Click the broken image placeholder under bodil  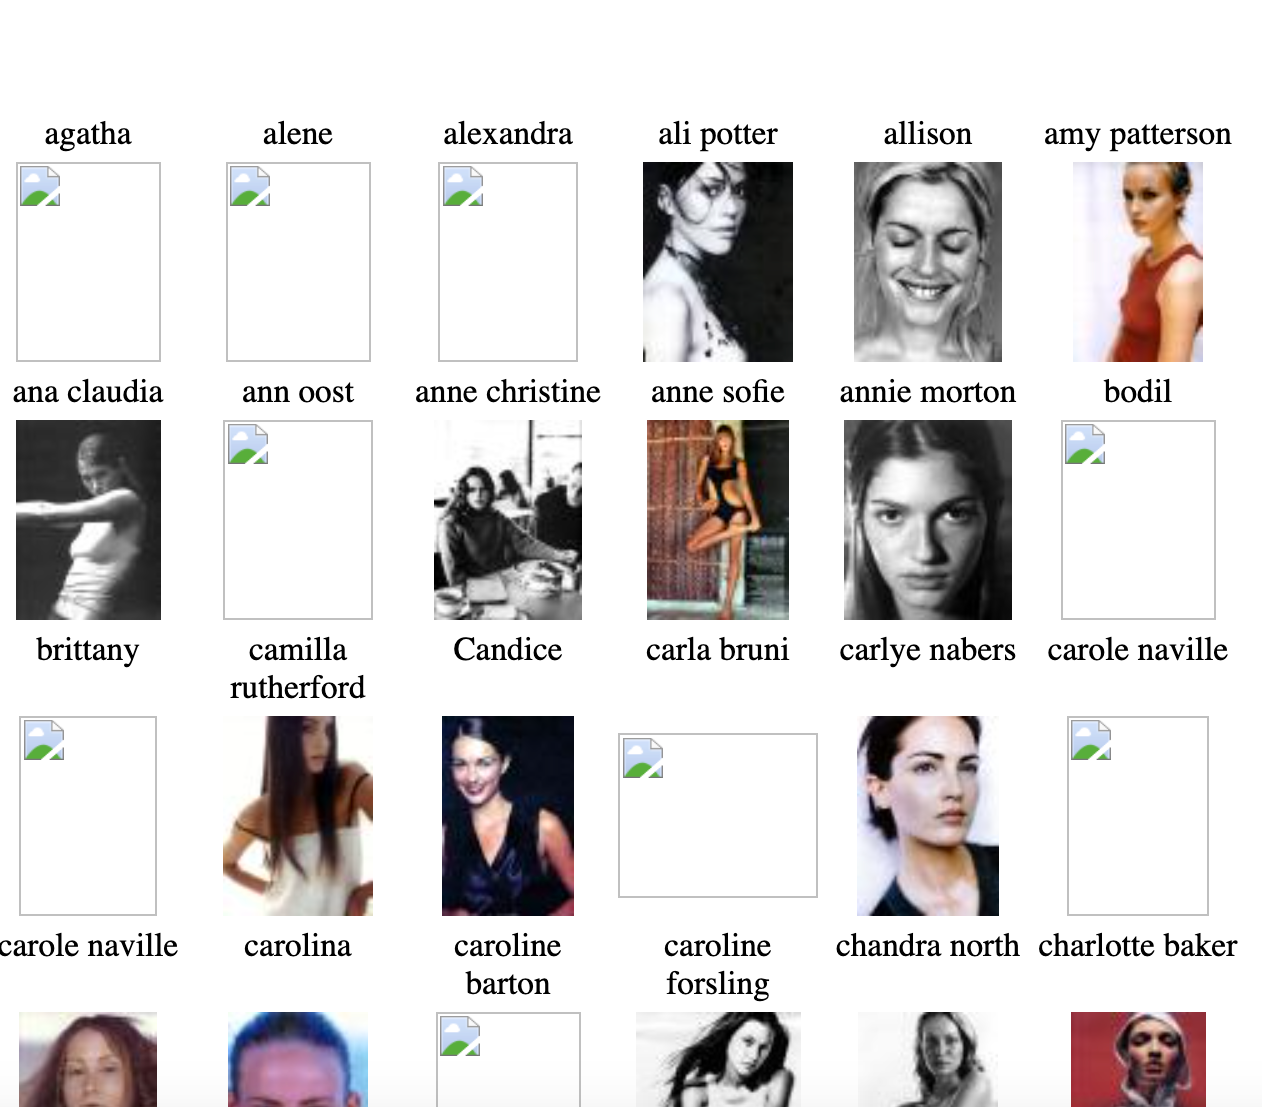[x=1138, y=520]
